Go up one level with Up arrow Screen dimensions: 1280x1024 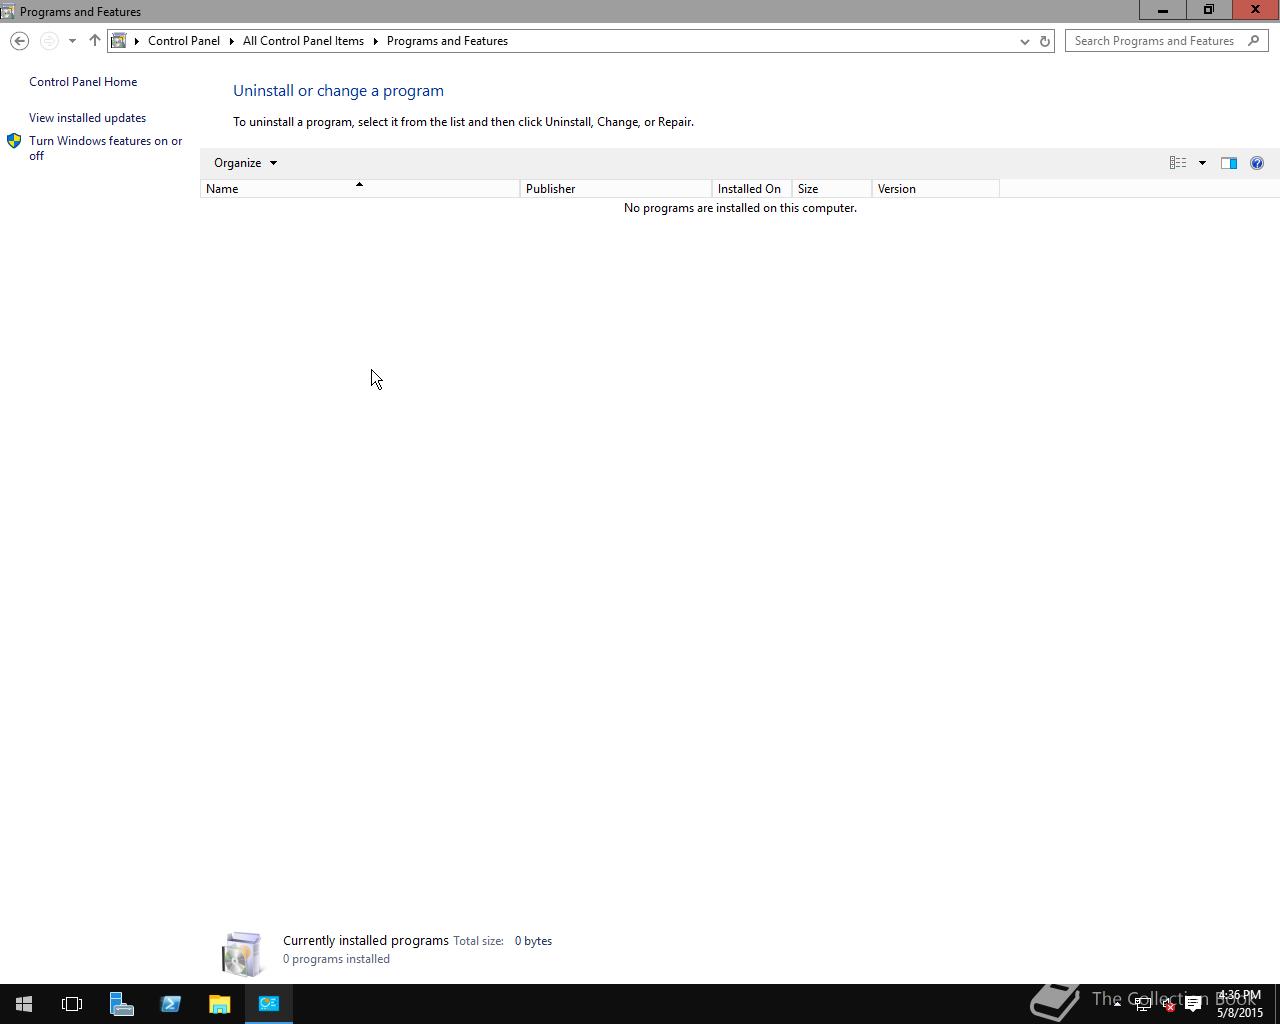(x=95, y=41)
